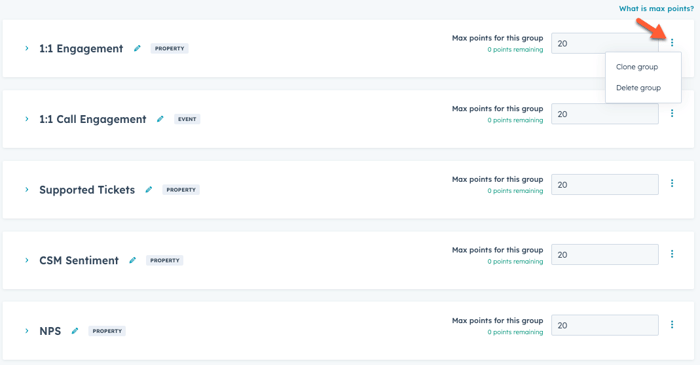This screenshot has height=365, width=700.
Task: Click 'Max points for this group' for CSM Sentiment
Action: point(497,250)
